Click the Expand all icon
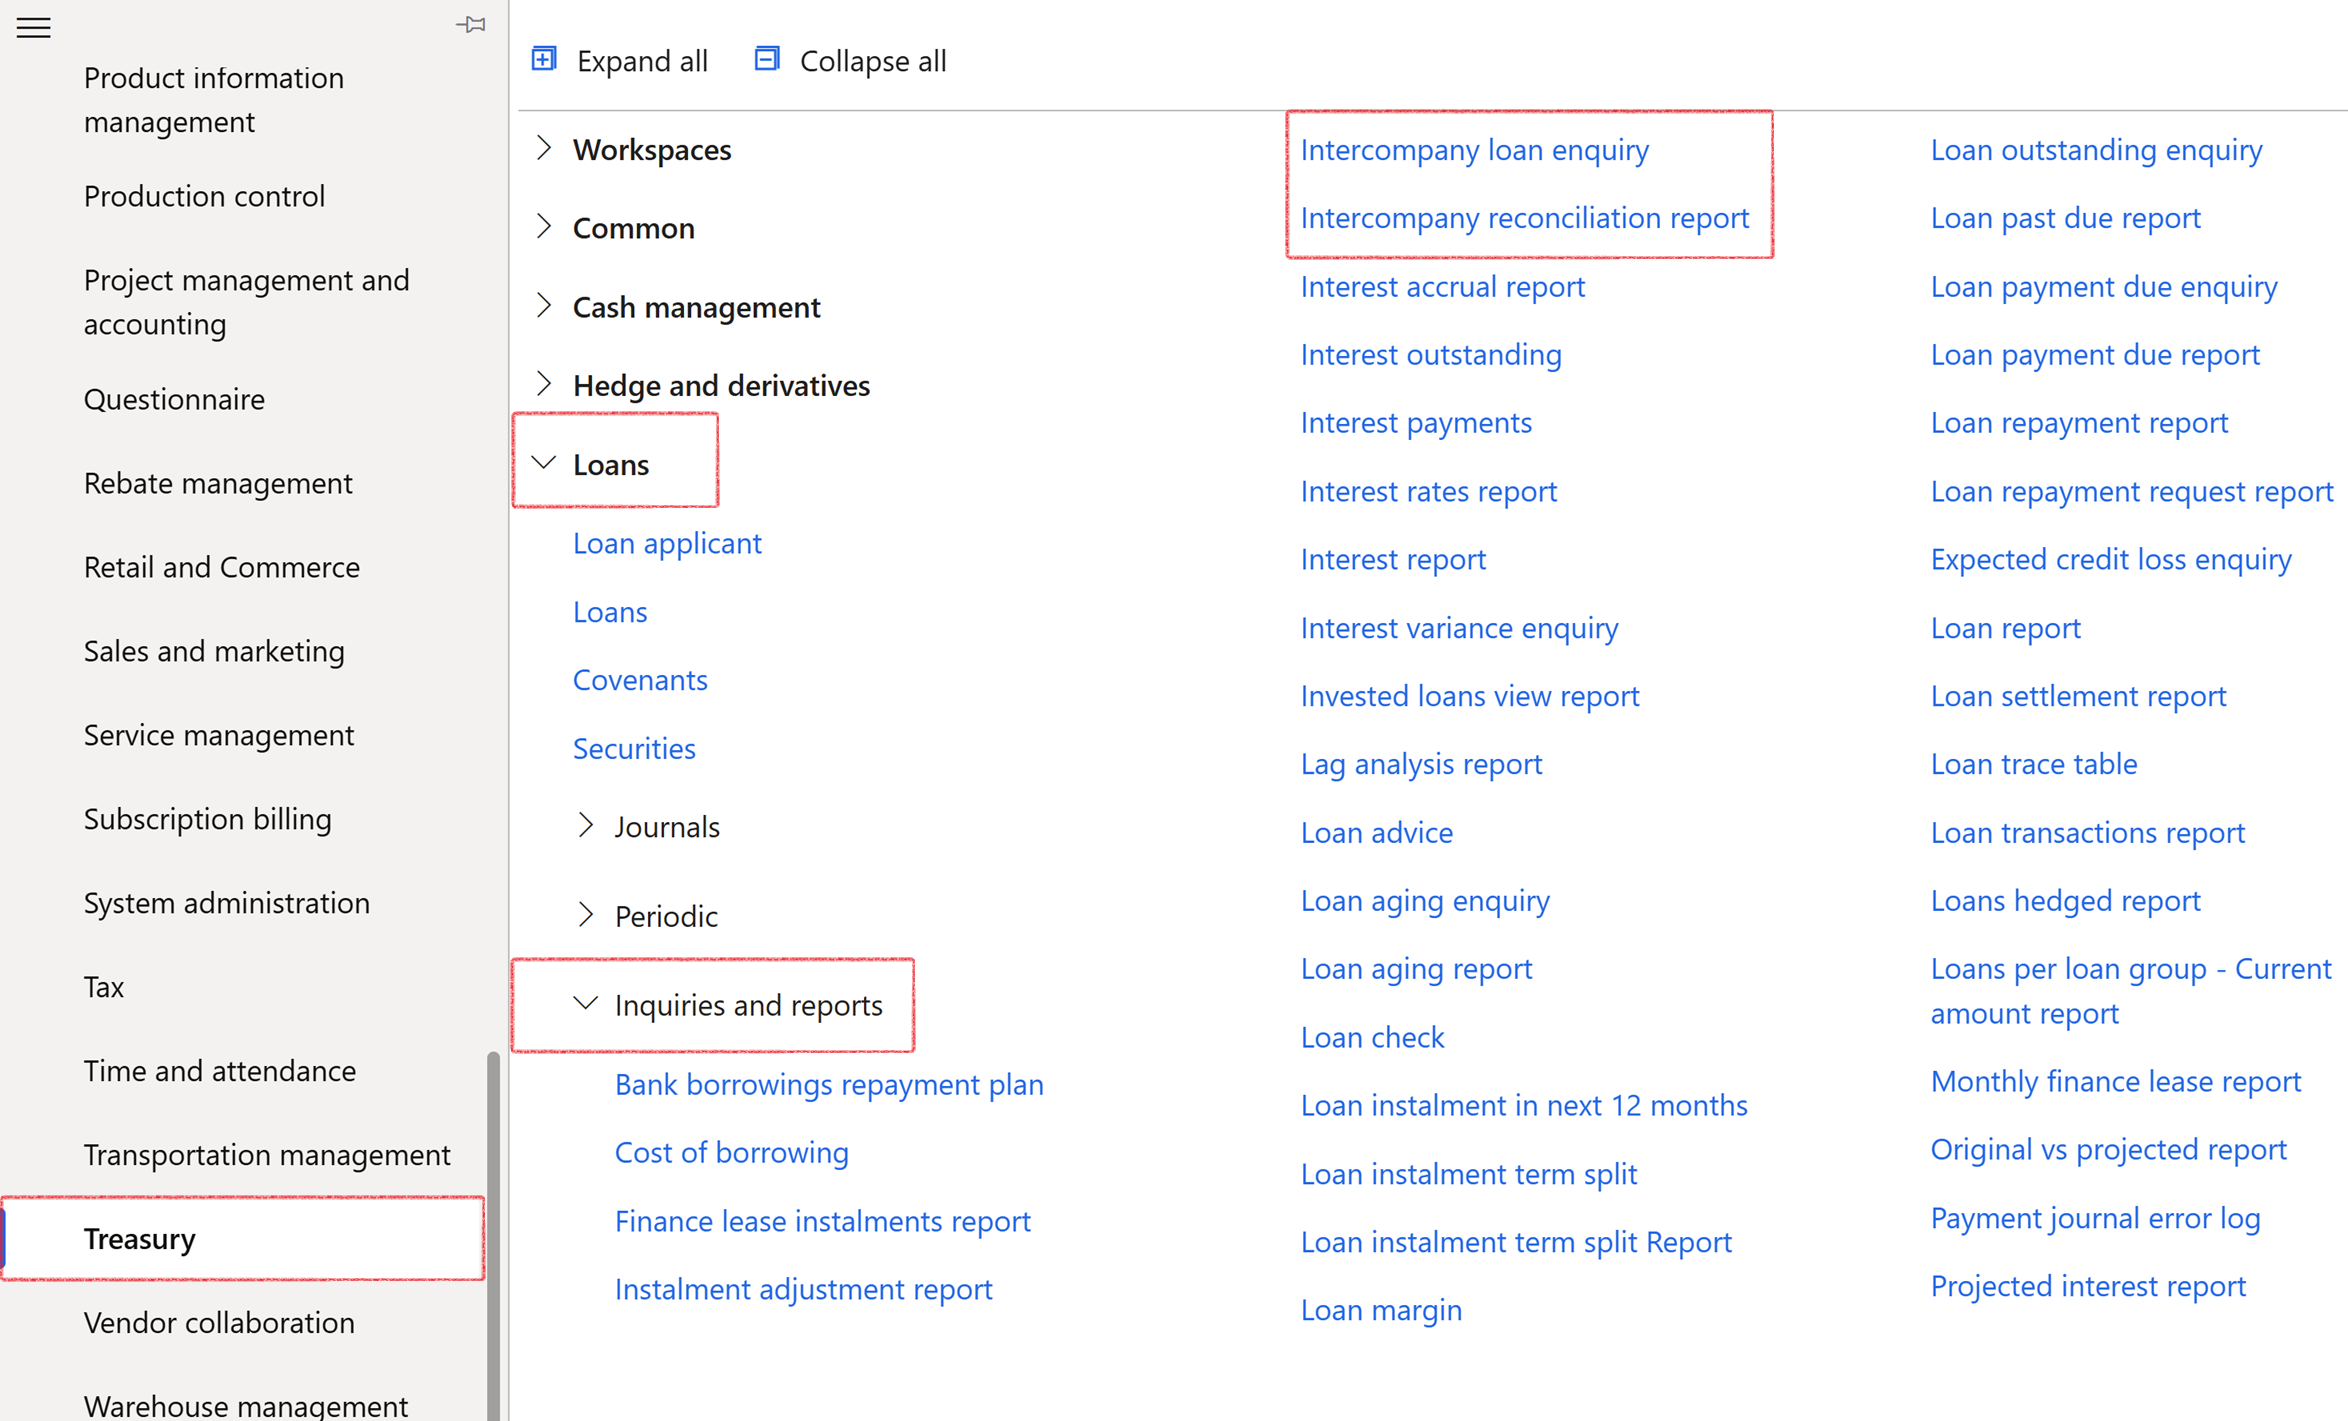This screenshot has width=2348, height=1421. [x=545, y=60]
